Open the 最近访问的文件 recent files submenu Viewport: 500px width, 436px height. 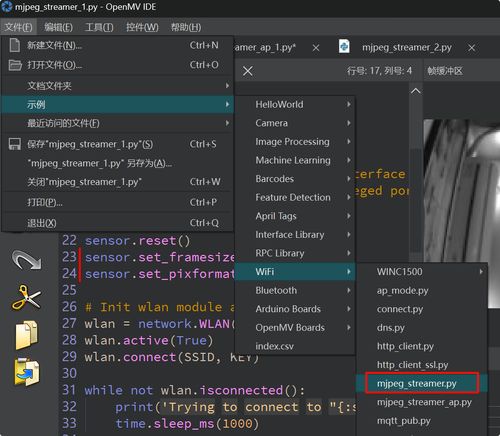(117, 123)
